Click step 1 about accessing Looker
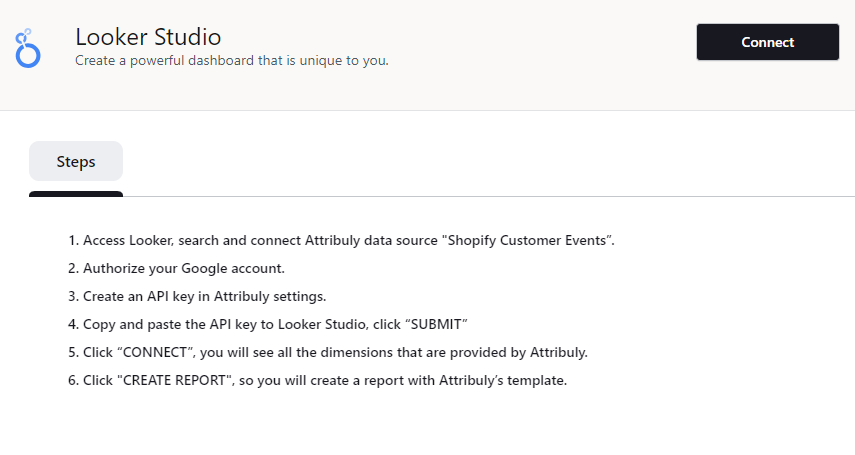The height and width of the screenshot is (455, 855). click(341, 240)
